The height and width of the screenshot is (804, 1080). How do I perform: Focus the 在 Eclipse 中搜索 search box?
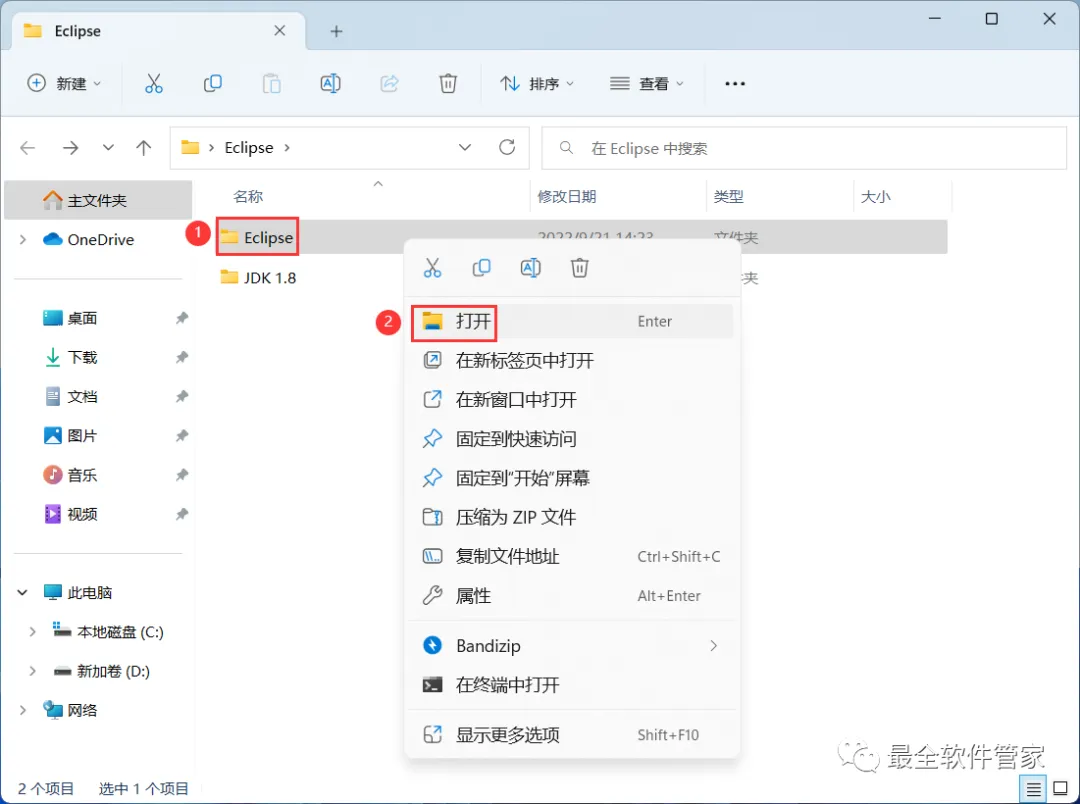[x=804, y=147]
